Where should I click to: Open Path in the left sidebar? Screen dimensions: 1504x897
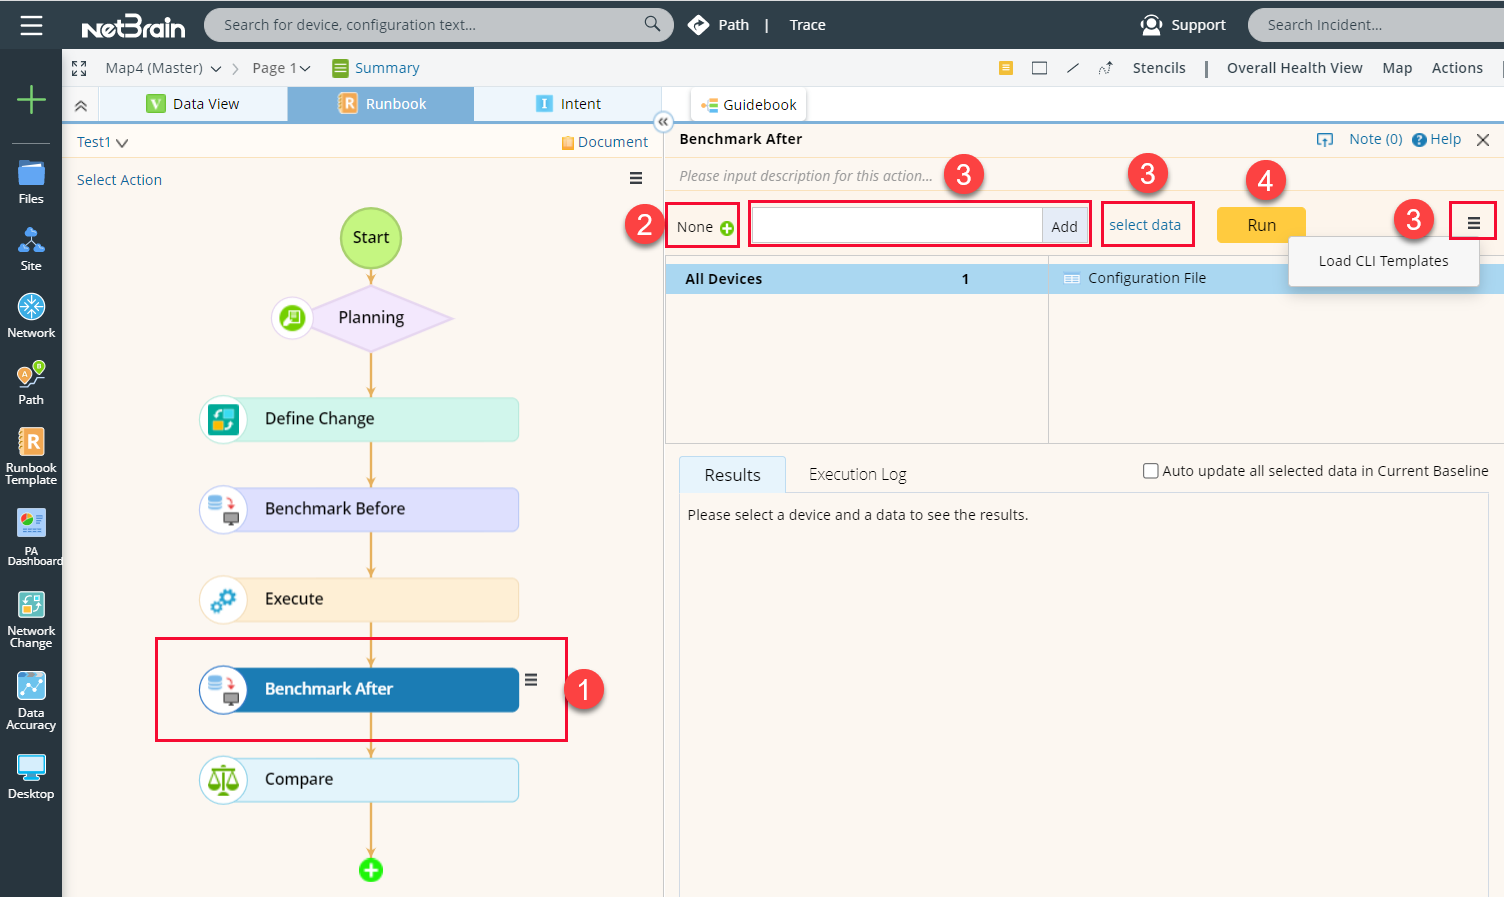click(31, 383)
